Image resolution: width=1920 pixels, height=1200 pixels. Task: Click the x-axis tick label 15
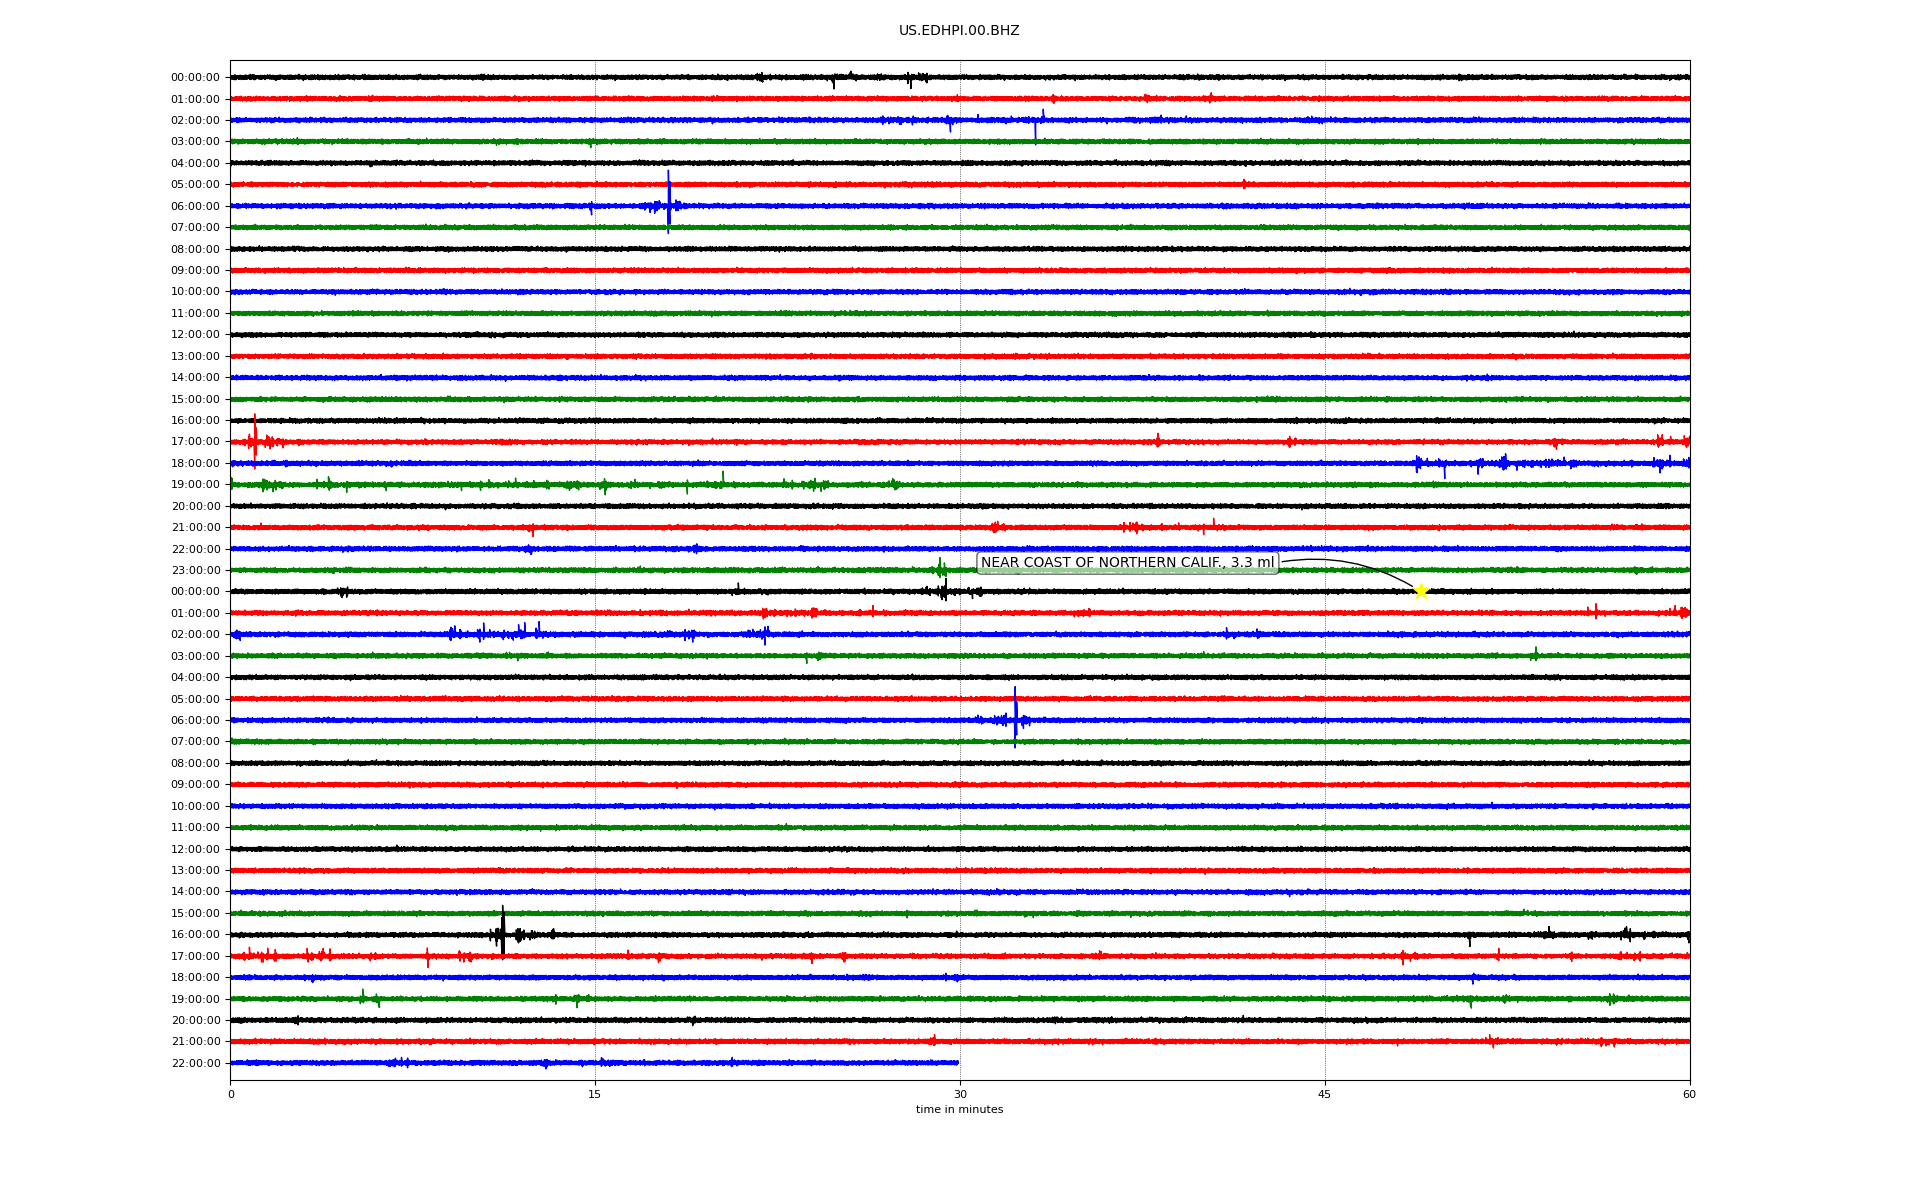click(595, 1094)
